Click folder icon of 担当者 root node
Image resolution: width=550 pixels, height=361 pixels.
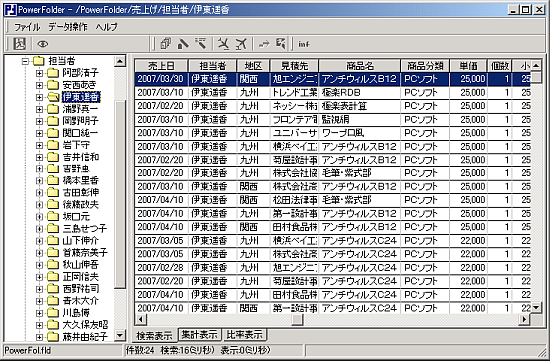coord(38,61)
